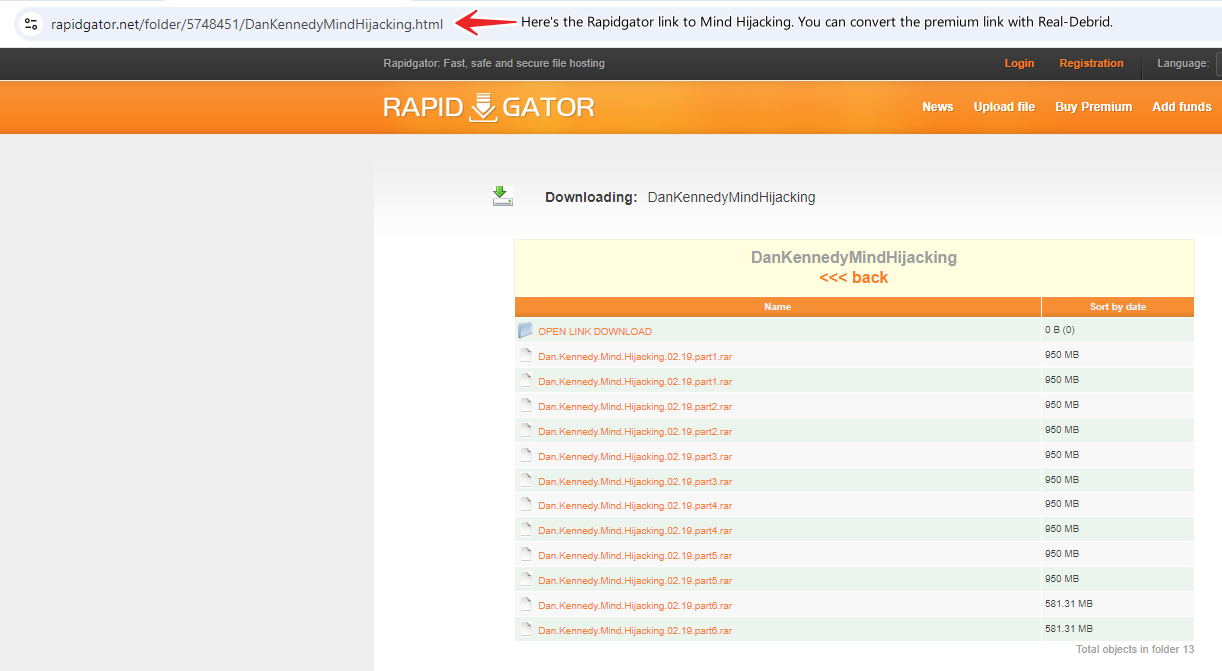Open the second Dan.Kennedy.Mind.Hijacking.02.19.part3.rar link

point(635,482)
